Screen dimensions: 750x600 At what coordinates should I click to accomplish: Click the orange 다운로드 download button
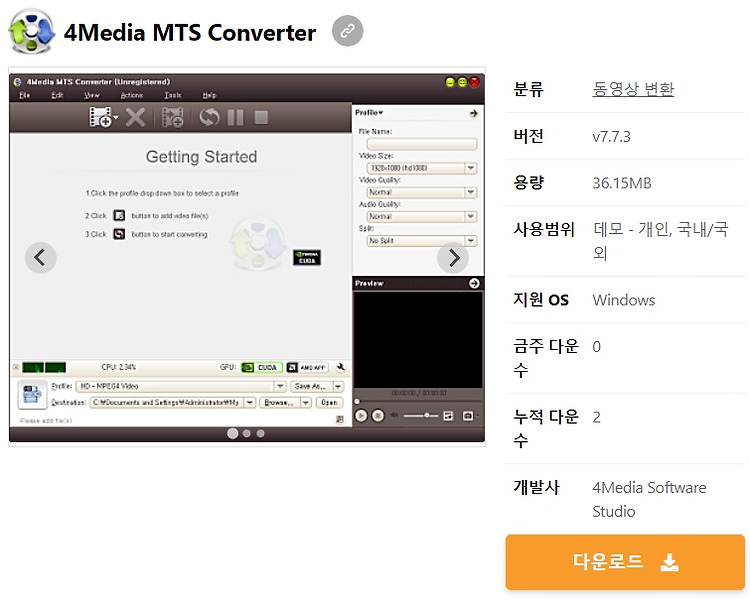click(625, 562)
